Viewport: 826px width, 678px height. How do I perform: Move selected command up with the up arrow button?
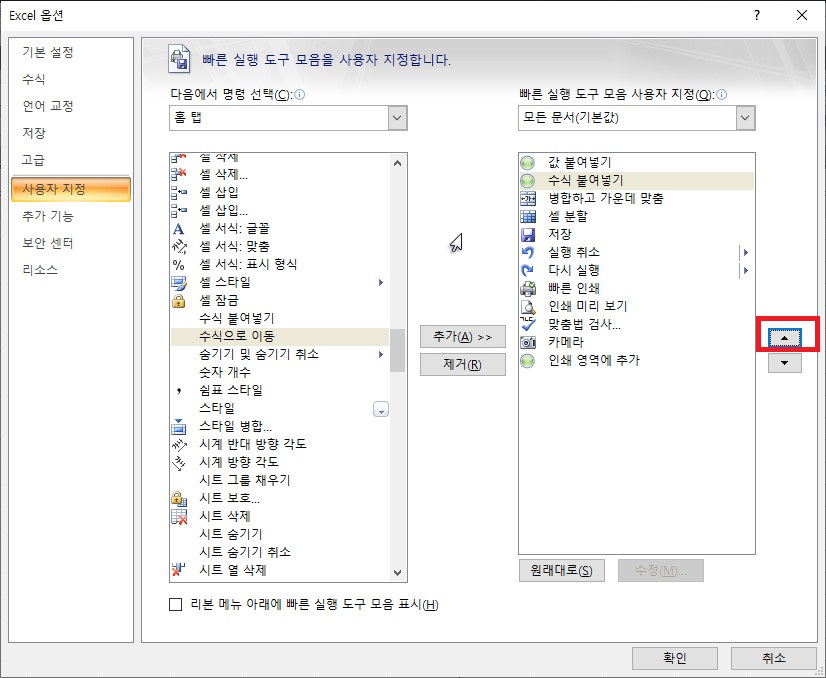click(784, 338)
